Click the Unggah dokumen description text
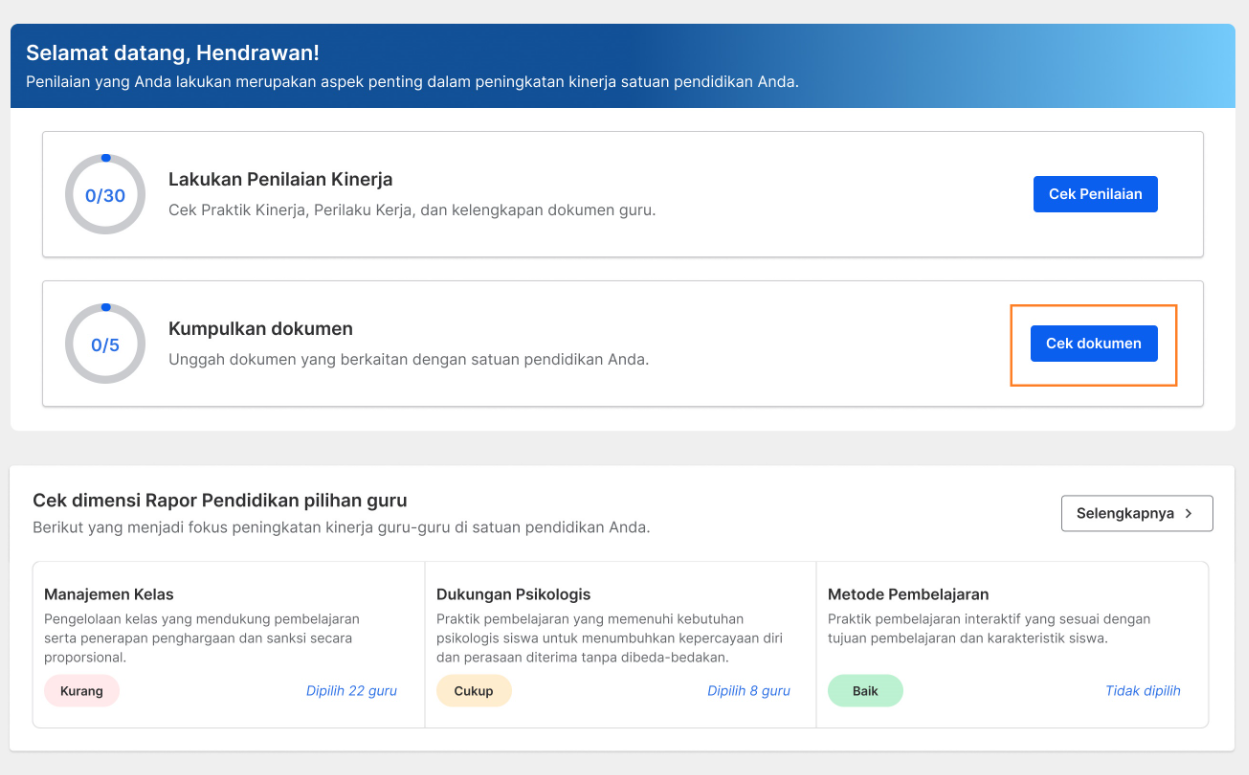 click(408, 359)
